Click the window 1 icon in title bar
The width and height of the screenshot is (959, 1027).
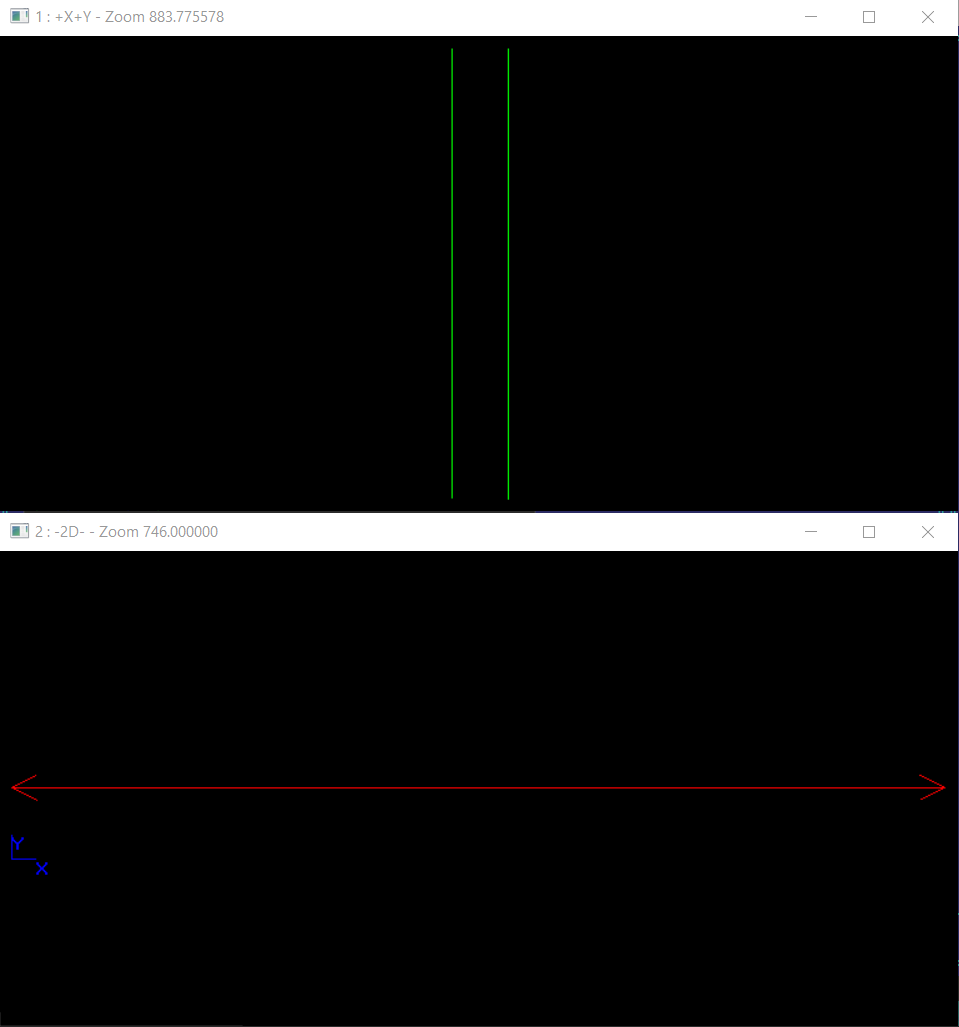(x=19, y=17)
